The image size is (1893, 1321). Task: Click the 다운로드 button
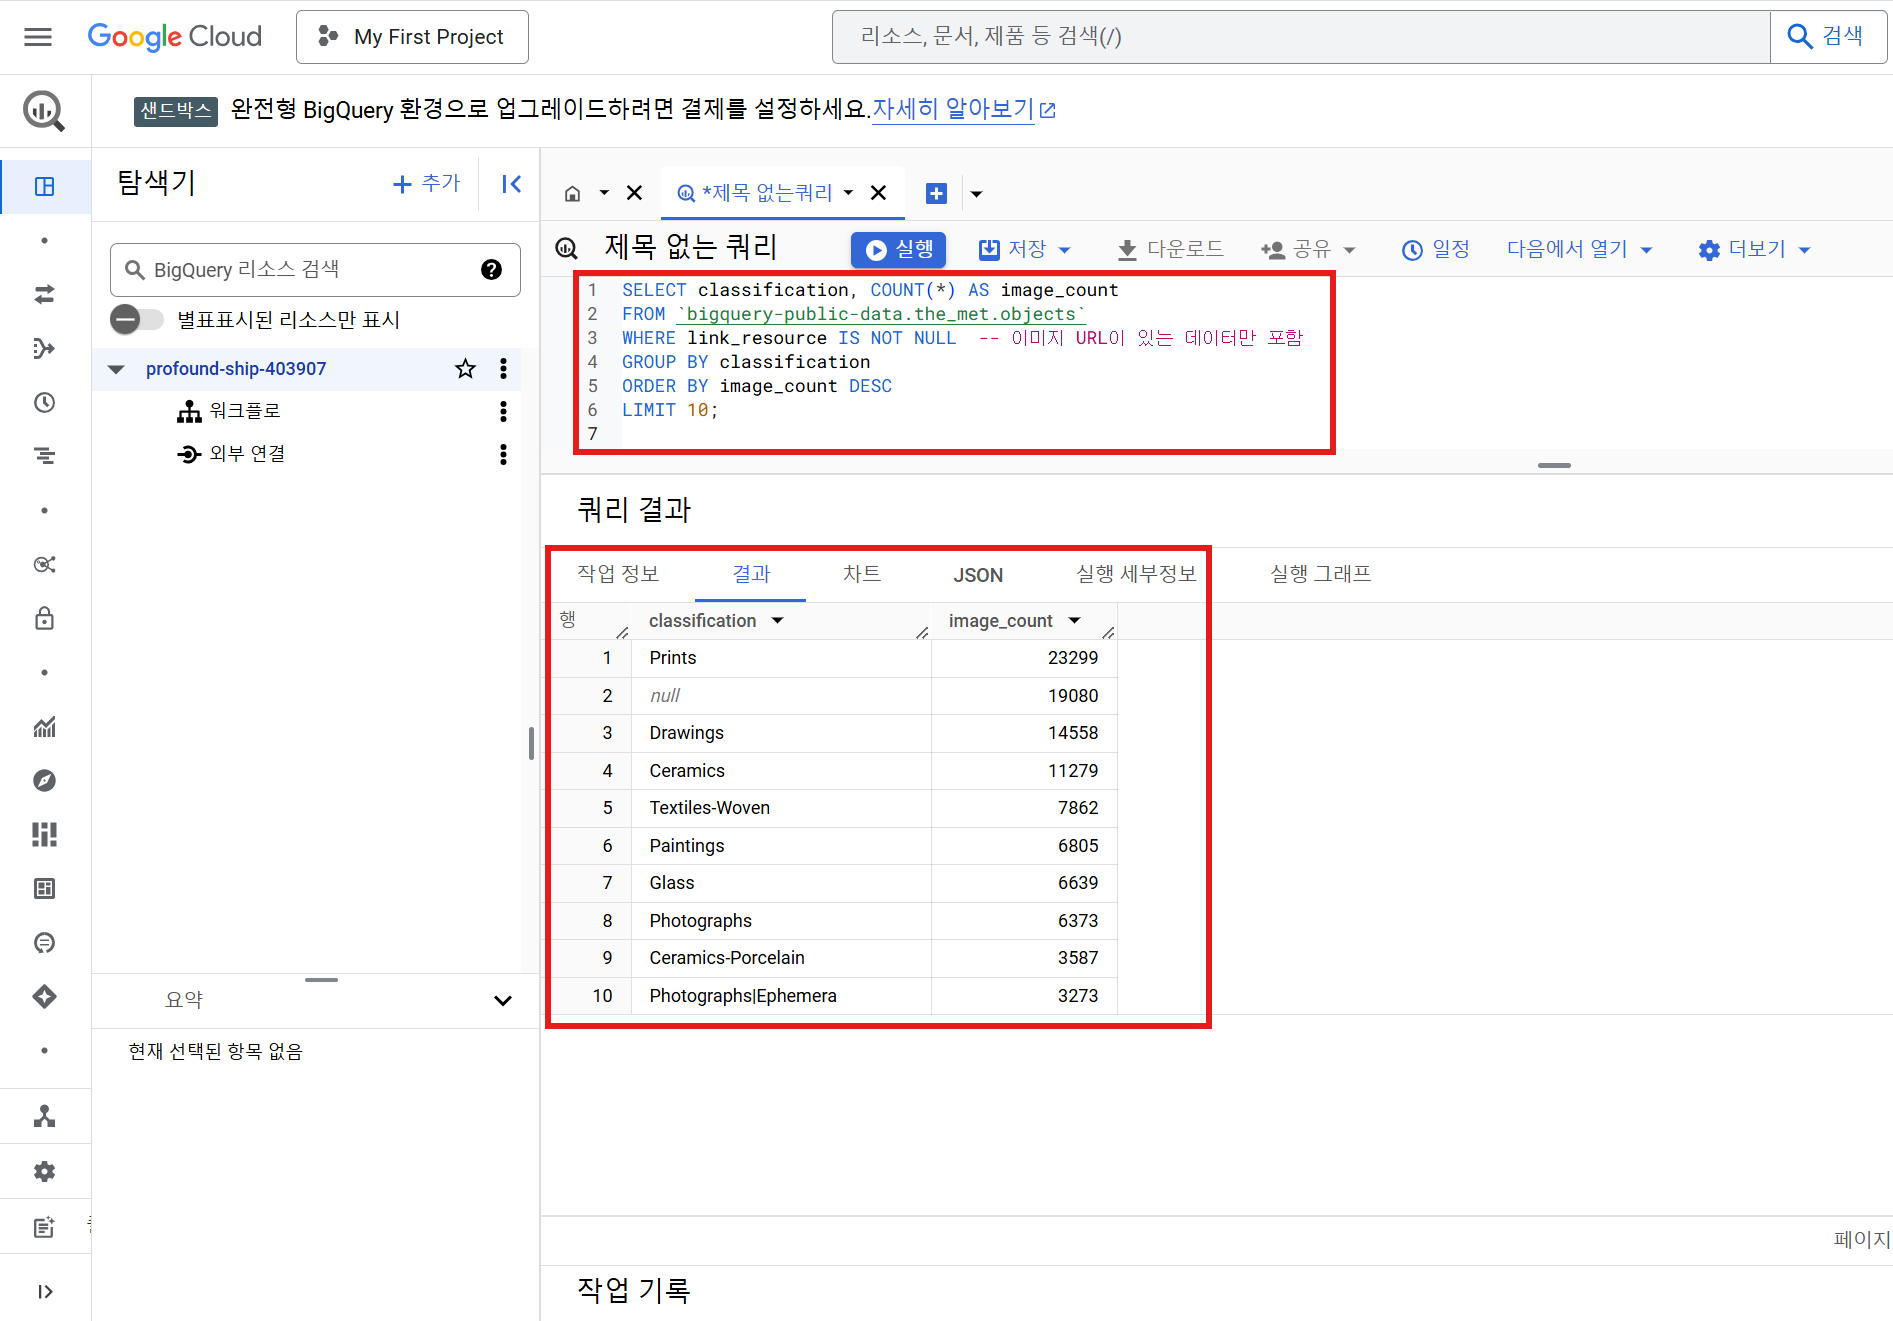point(1170,249)
